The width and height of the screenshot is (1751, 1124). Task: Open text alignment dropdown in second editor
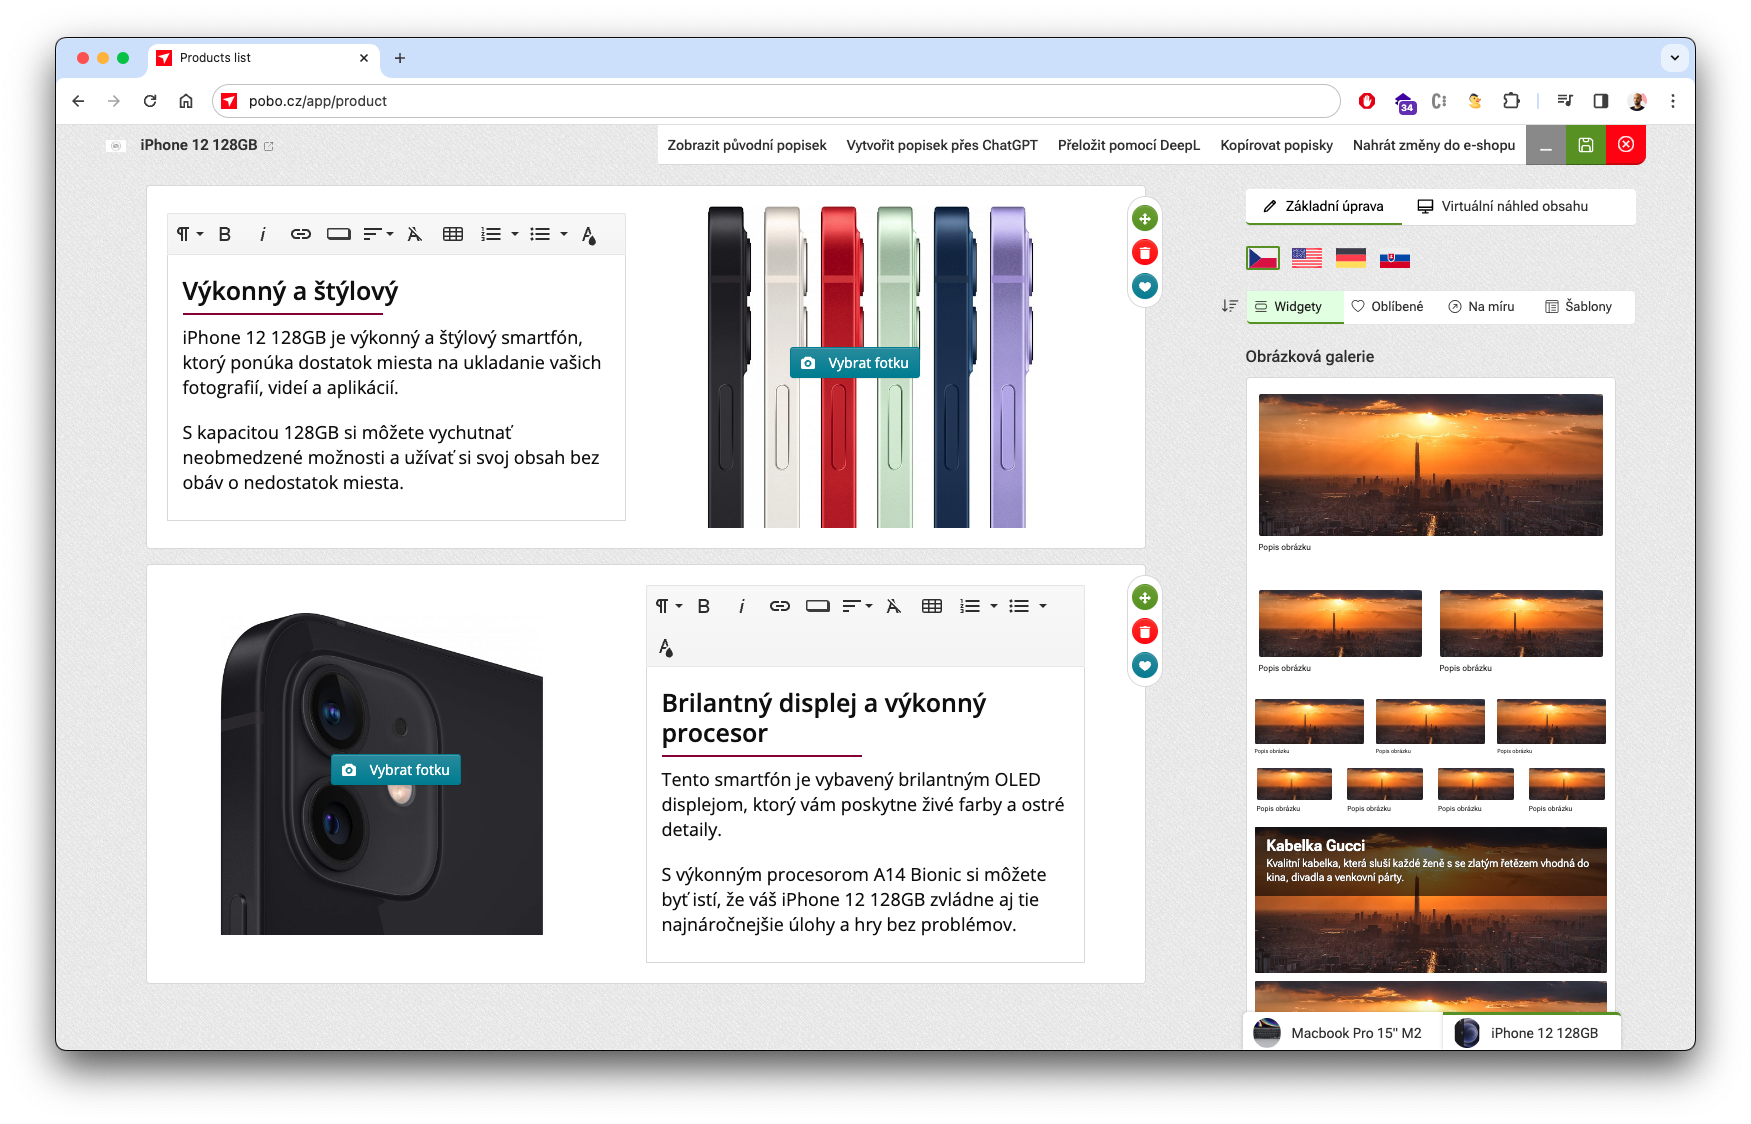(x=857, y=606)
